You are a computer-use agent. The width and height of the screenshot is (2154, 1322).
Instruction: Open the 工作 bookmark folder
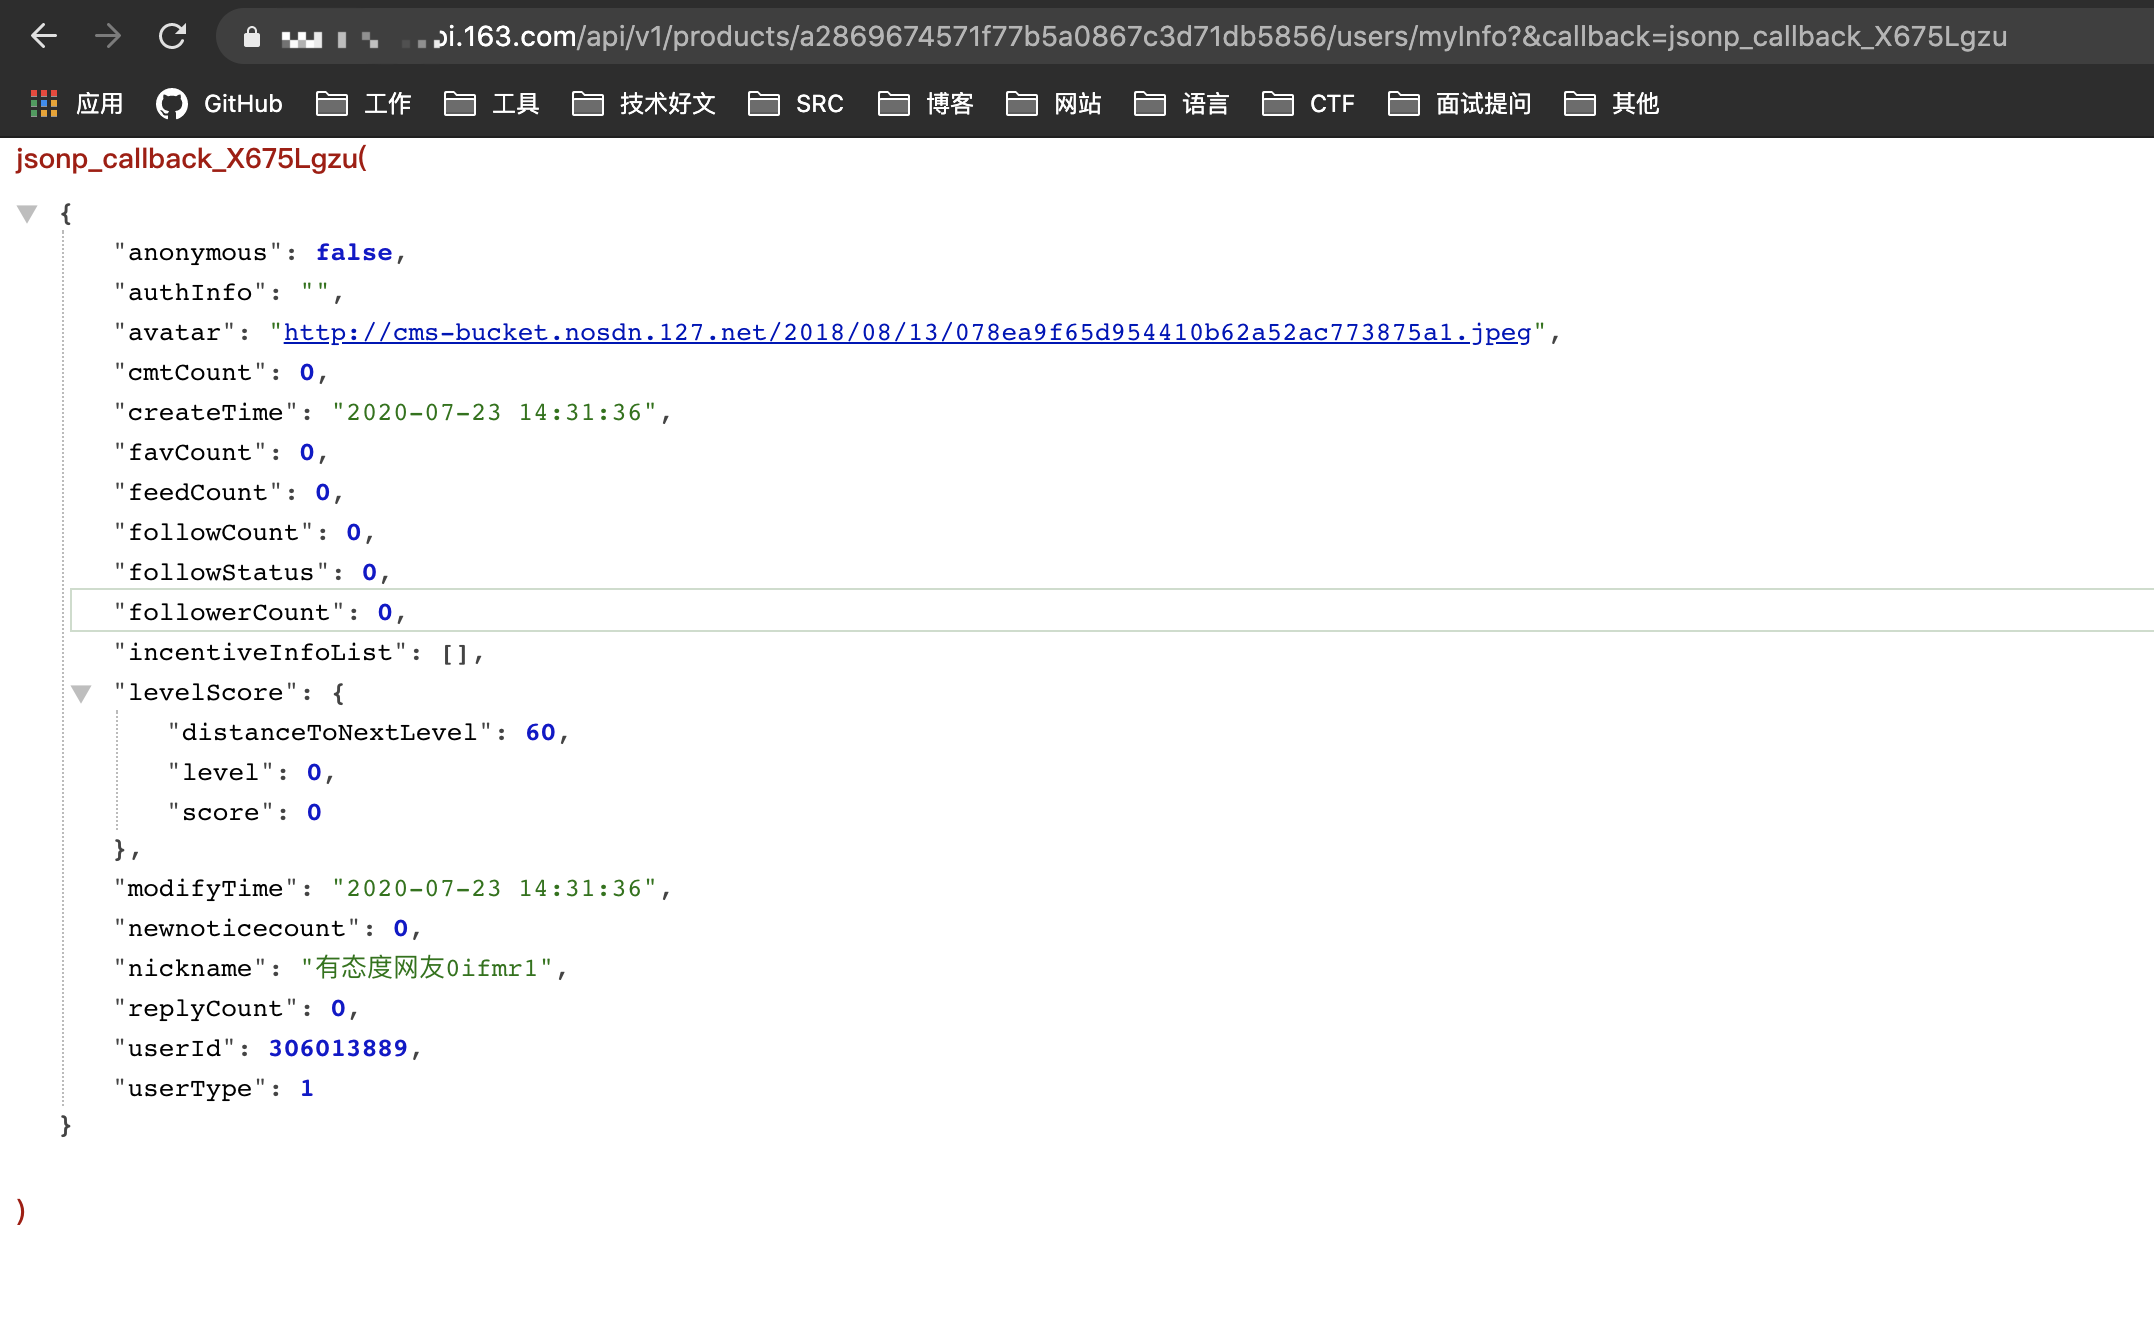(x=364, y=104)
